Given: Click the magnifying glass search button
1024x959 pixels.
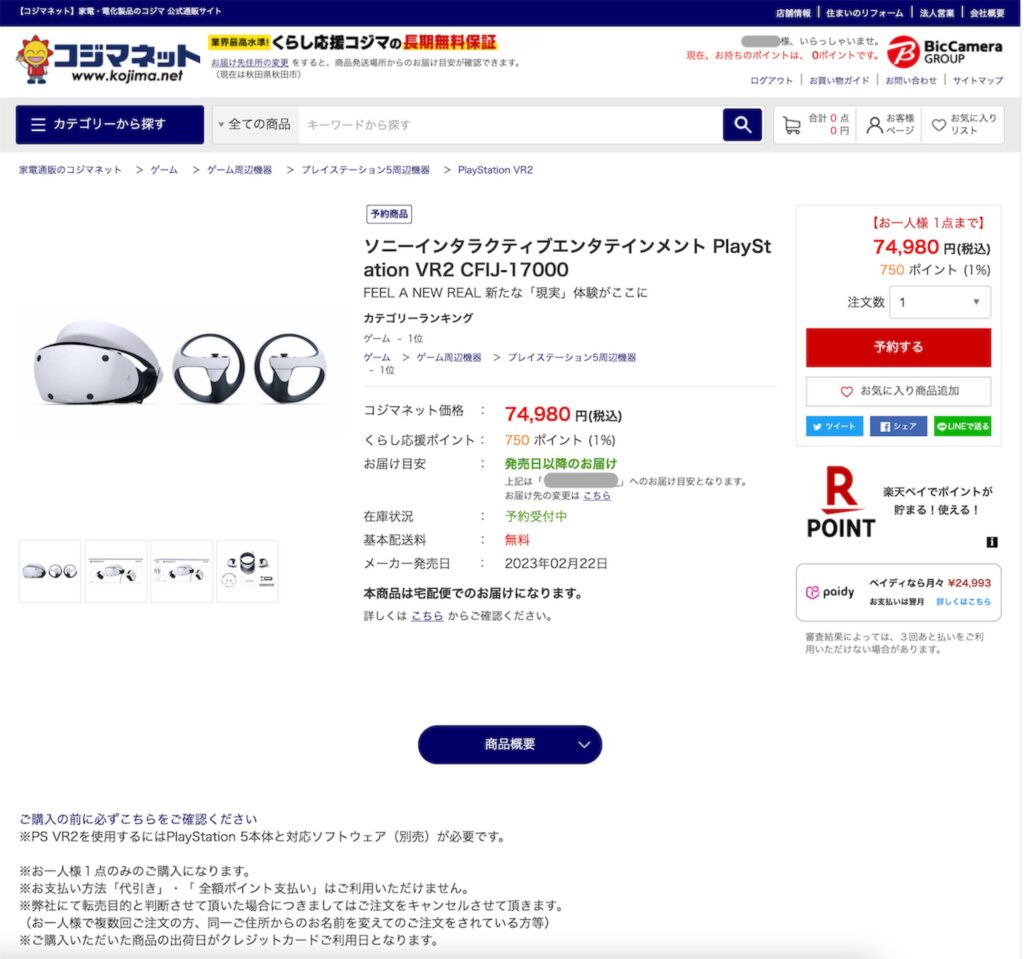Looking at the screenshot, I should click(742, 124).
